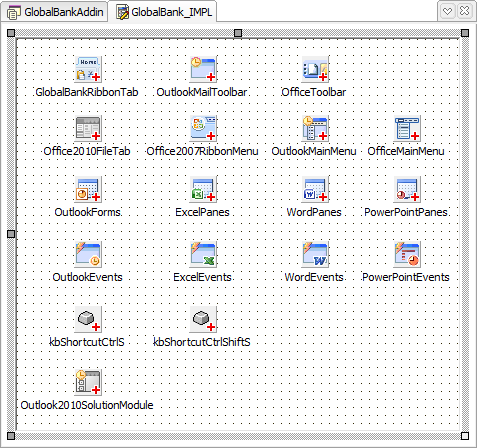Click the kbShortcutCtrlShiftS label text
The height and width of the screenshot is (448, 477).
[202, 342]
